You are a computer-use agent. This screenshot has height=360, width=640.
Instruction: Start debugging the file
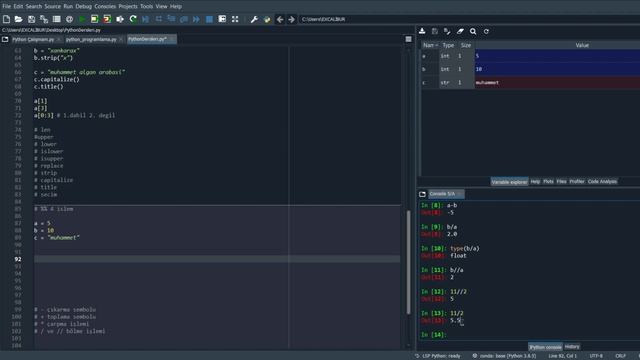[x=146, y=19]
